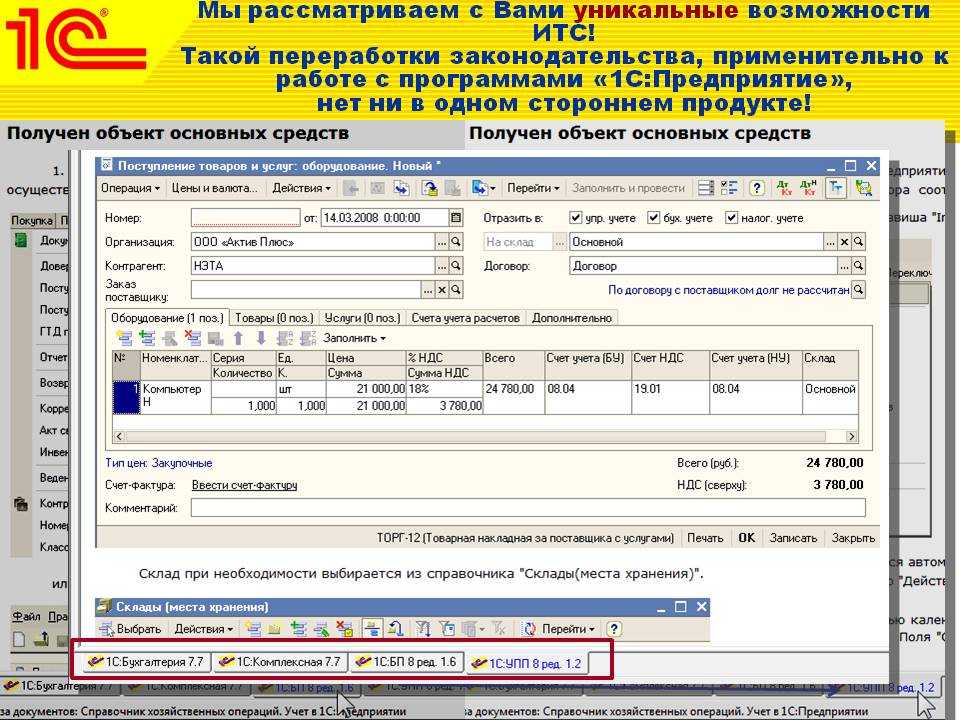Open help icon in Склады window toolbar

click(x=614, y=629)
